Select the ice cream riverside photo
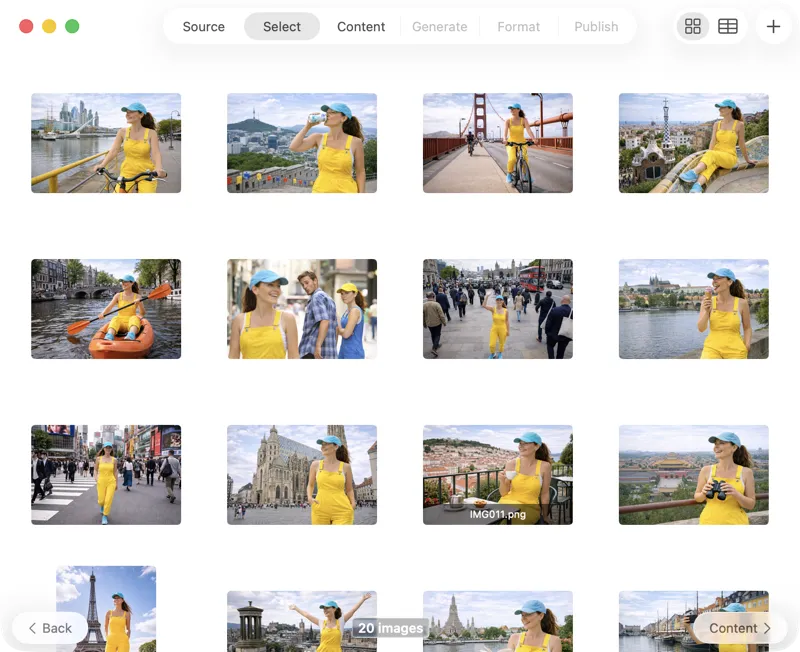 (x=694, y=309)
